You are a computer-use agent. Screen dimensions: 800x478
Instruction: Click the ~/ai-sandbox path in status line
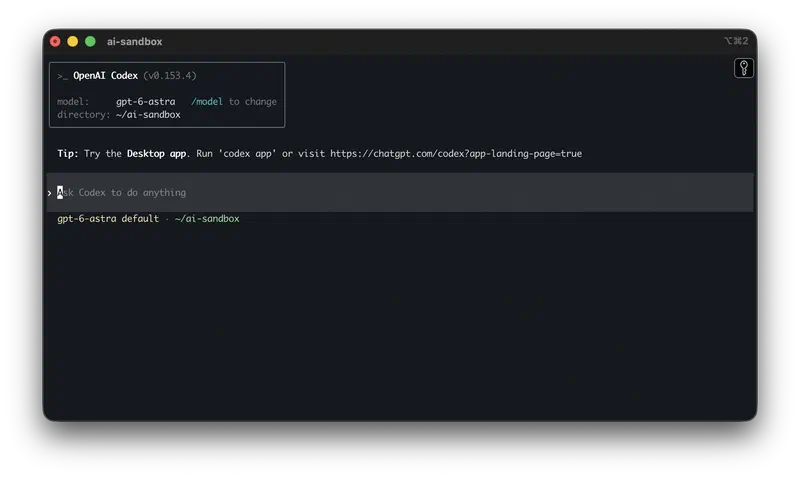tap(207, 218)
